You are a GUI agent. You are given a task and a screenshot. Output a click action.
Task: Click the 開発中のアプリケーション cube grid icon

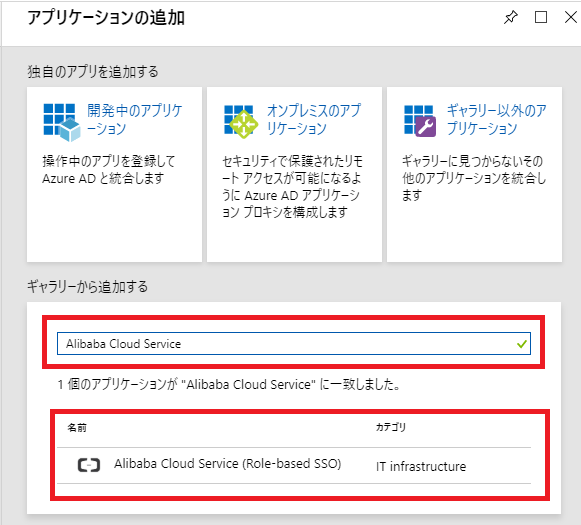(62, 122)
